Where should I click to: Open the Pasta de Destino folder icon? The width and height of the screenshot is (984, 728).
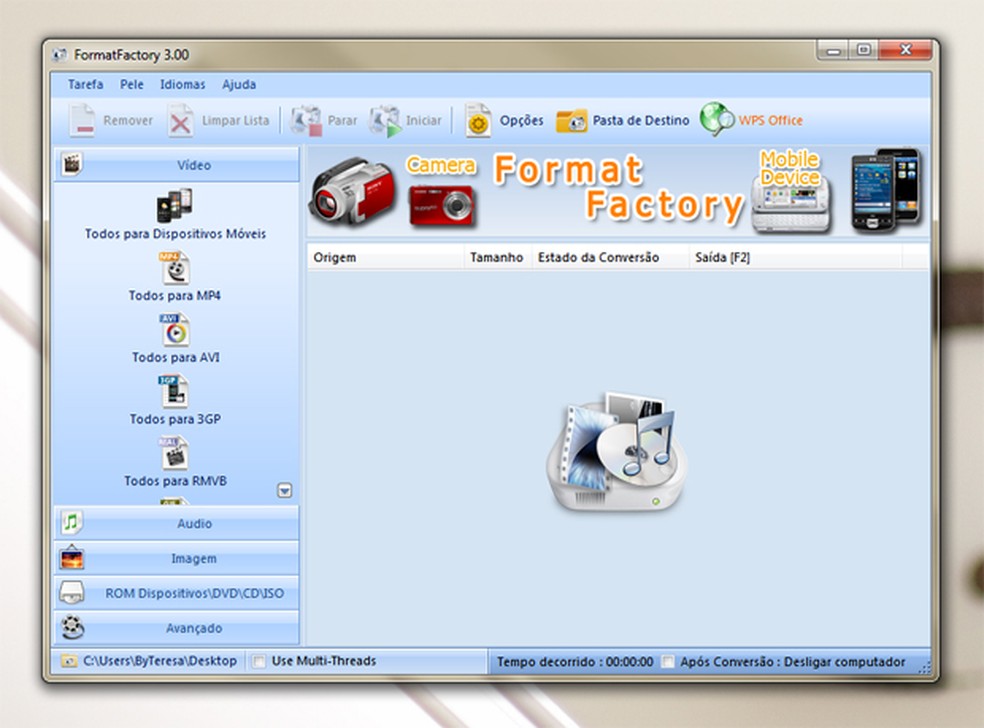(x=571, y=120)
